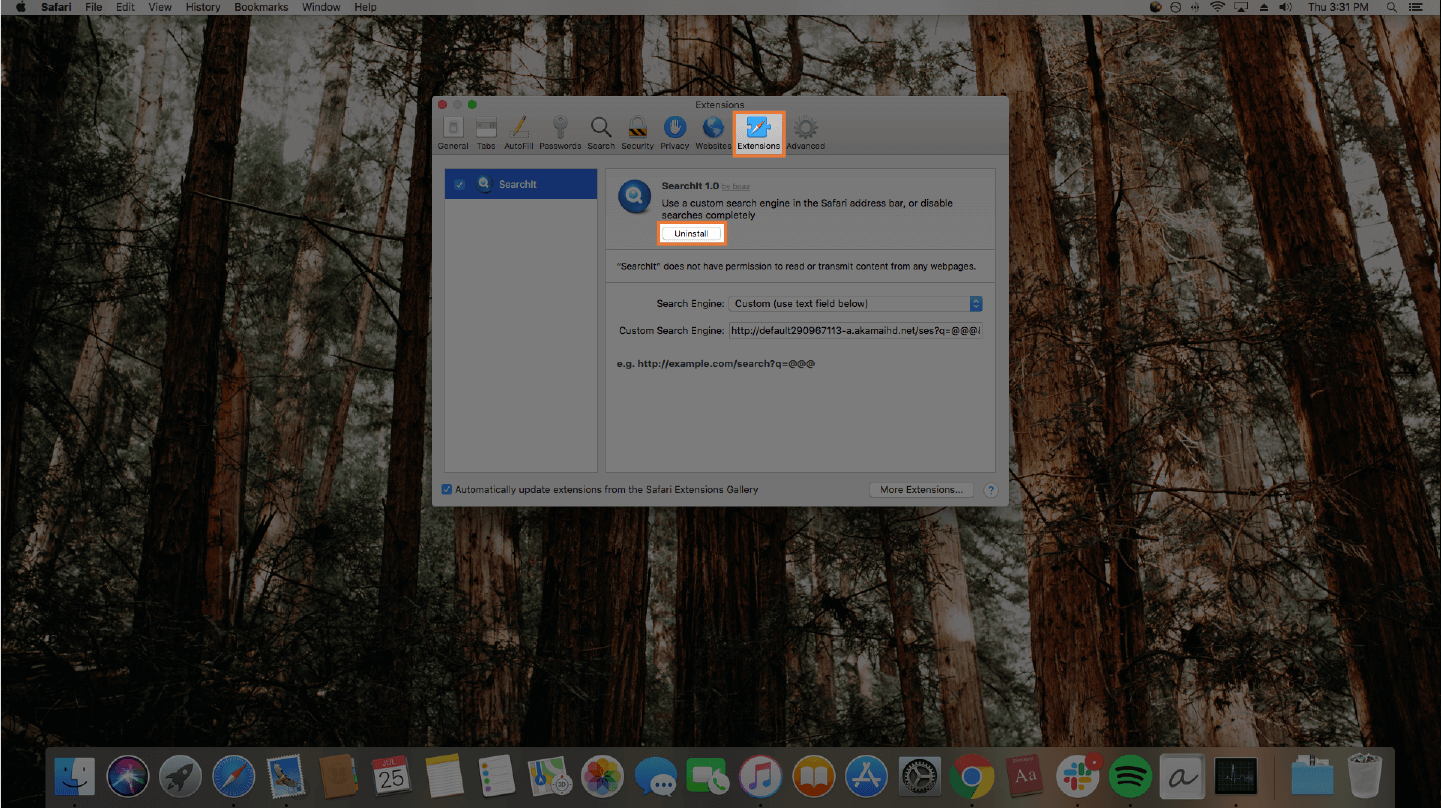The height and width of the screenshot is (808, 1441).
Task: Launch Siri from the Dock
Action: 128,776
